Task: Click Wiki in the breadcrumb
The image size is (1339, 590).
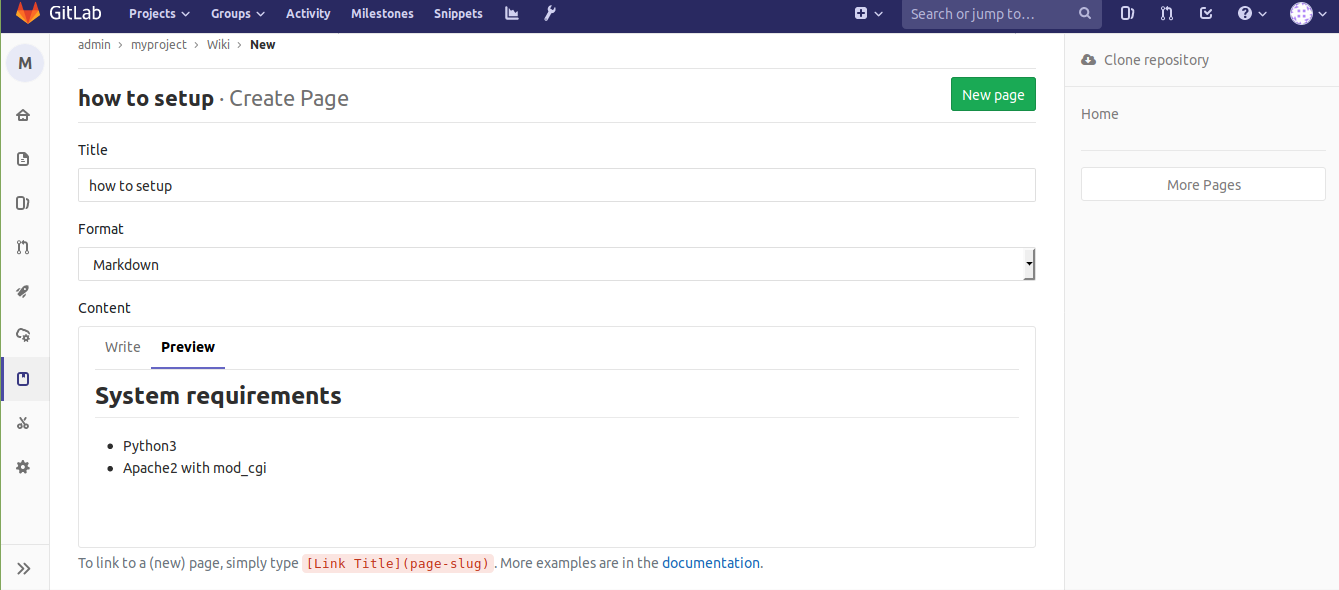Action: coord(218,45)
